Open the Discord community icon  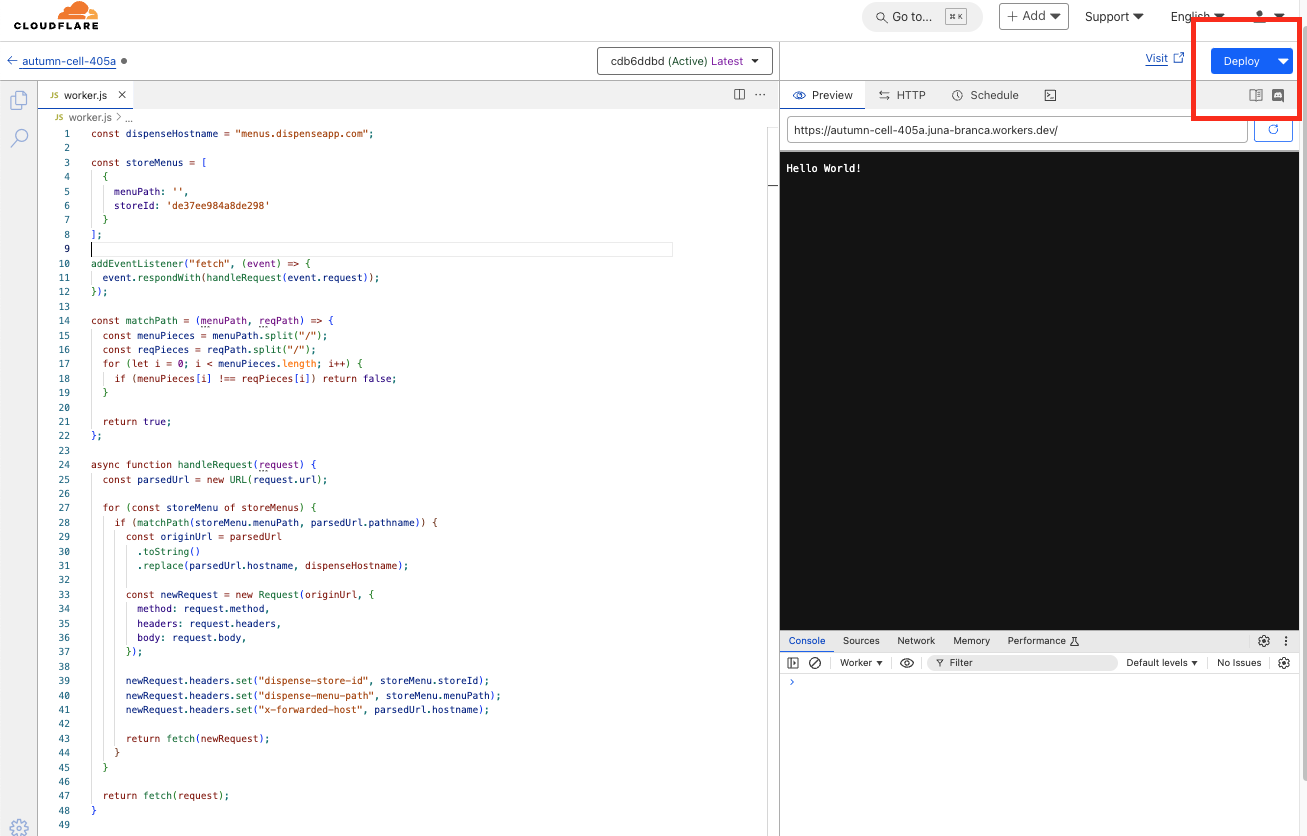pyautogui.click(x=1277, y=95)
